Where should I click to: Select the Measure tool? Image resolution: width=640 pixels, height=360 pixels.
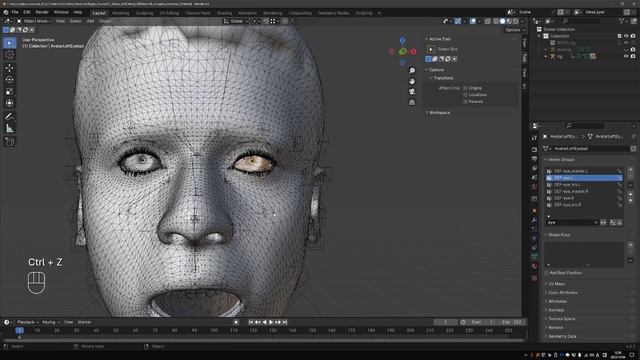click(9, 129)
